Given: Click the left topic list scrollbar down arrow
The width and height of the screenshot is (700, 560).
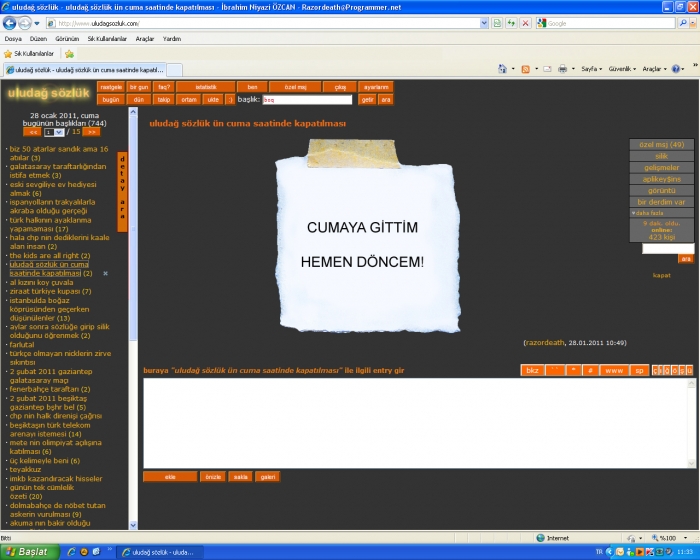Looking at the screenshot, I should pos(133,525).
